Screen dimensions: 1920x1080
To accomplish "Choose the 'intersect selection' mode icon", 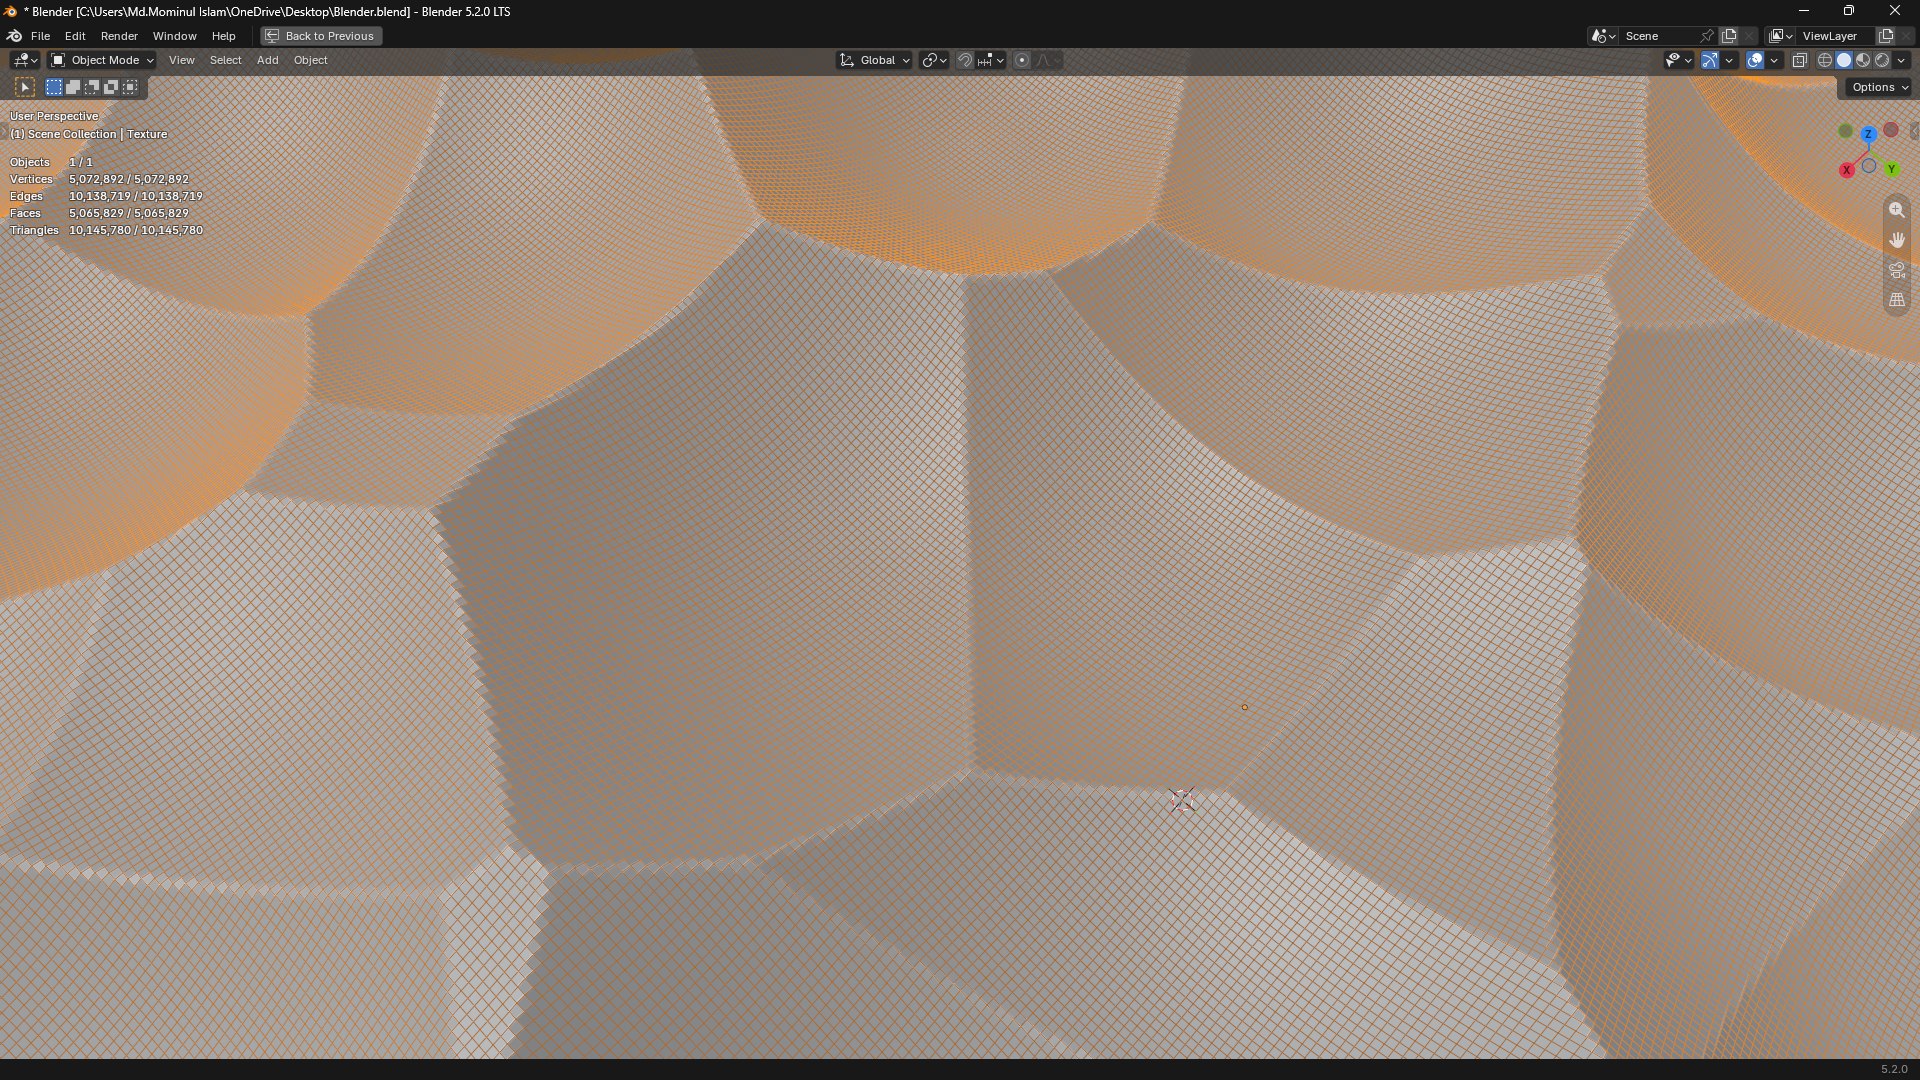I will tap(130, 88).
